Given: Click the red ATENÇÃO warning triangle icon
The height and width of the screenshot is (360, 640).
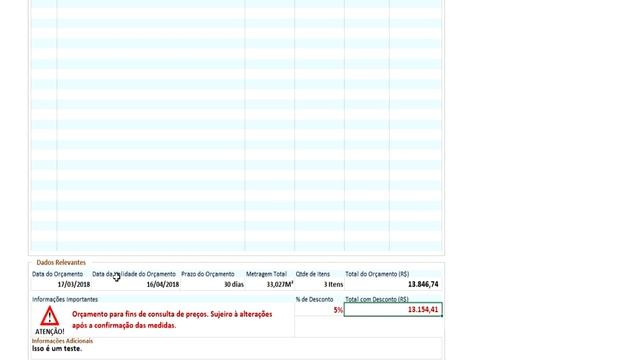Looking at the screenshot, I should (x=49, y=316).
